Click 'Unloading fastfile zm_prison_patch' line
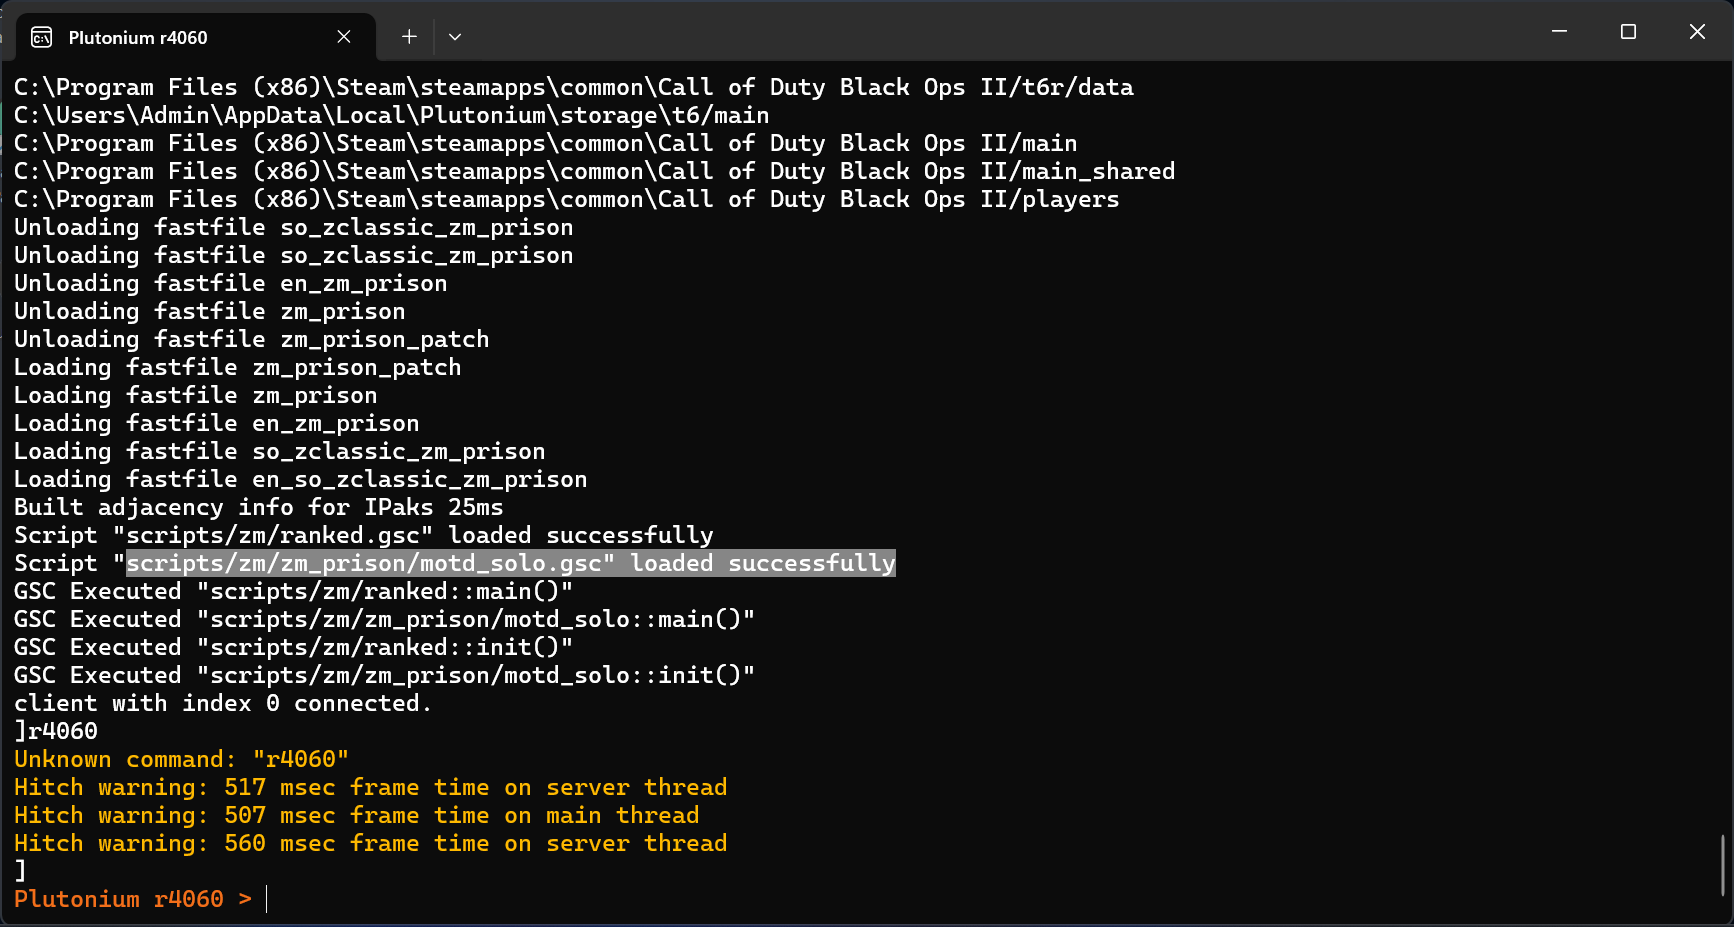The width and height of the screenshot is (1734, 927). click(x=251, y=339)
